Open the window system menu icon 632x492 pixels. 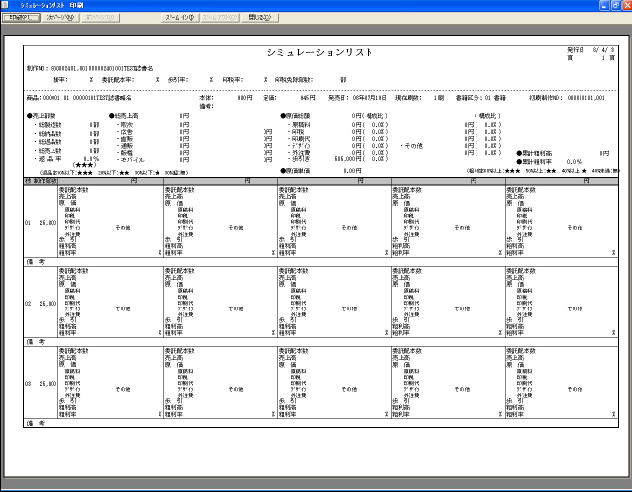5,5
